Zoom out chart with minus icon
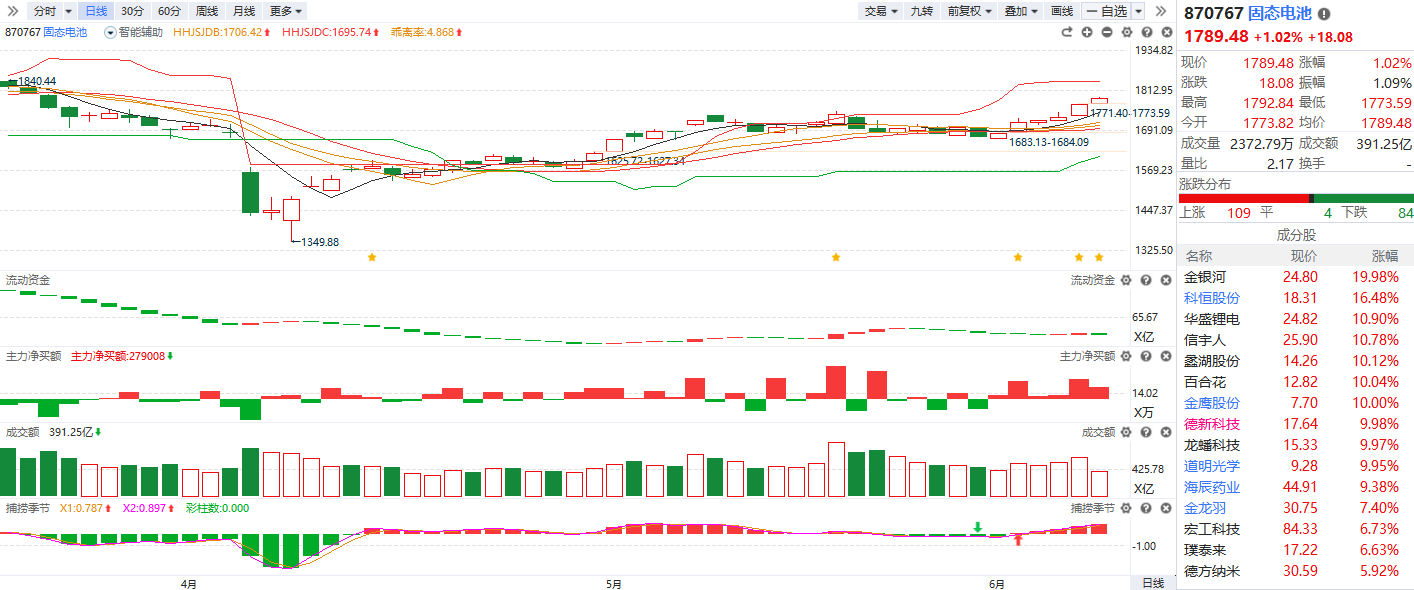Image resolution: width=1414 pixels, height=590 pixels. tap(1107, 32)
